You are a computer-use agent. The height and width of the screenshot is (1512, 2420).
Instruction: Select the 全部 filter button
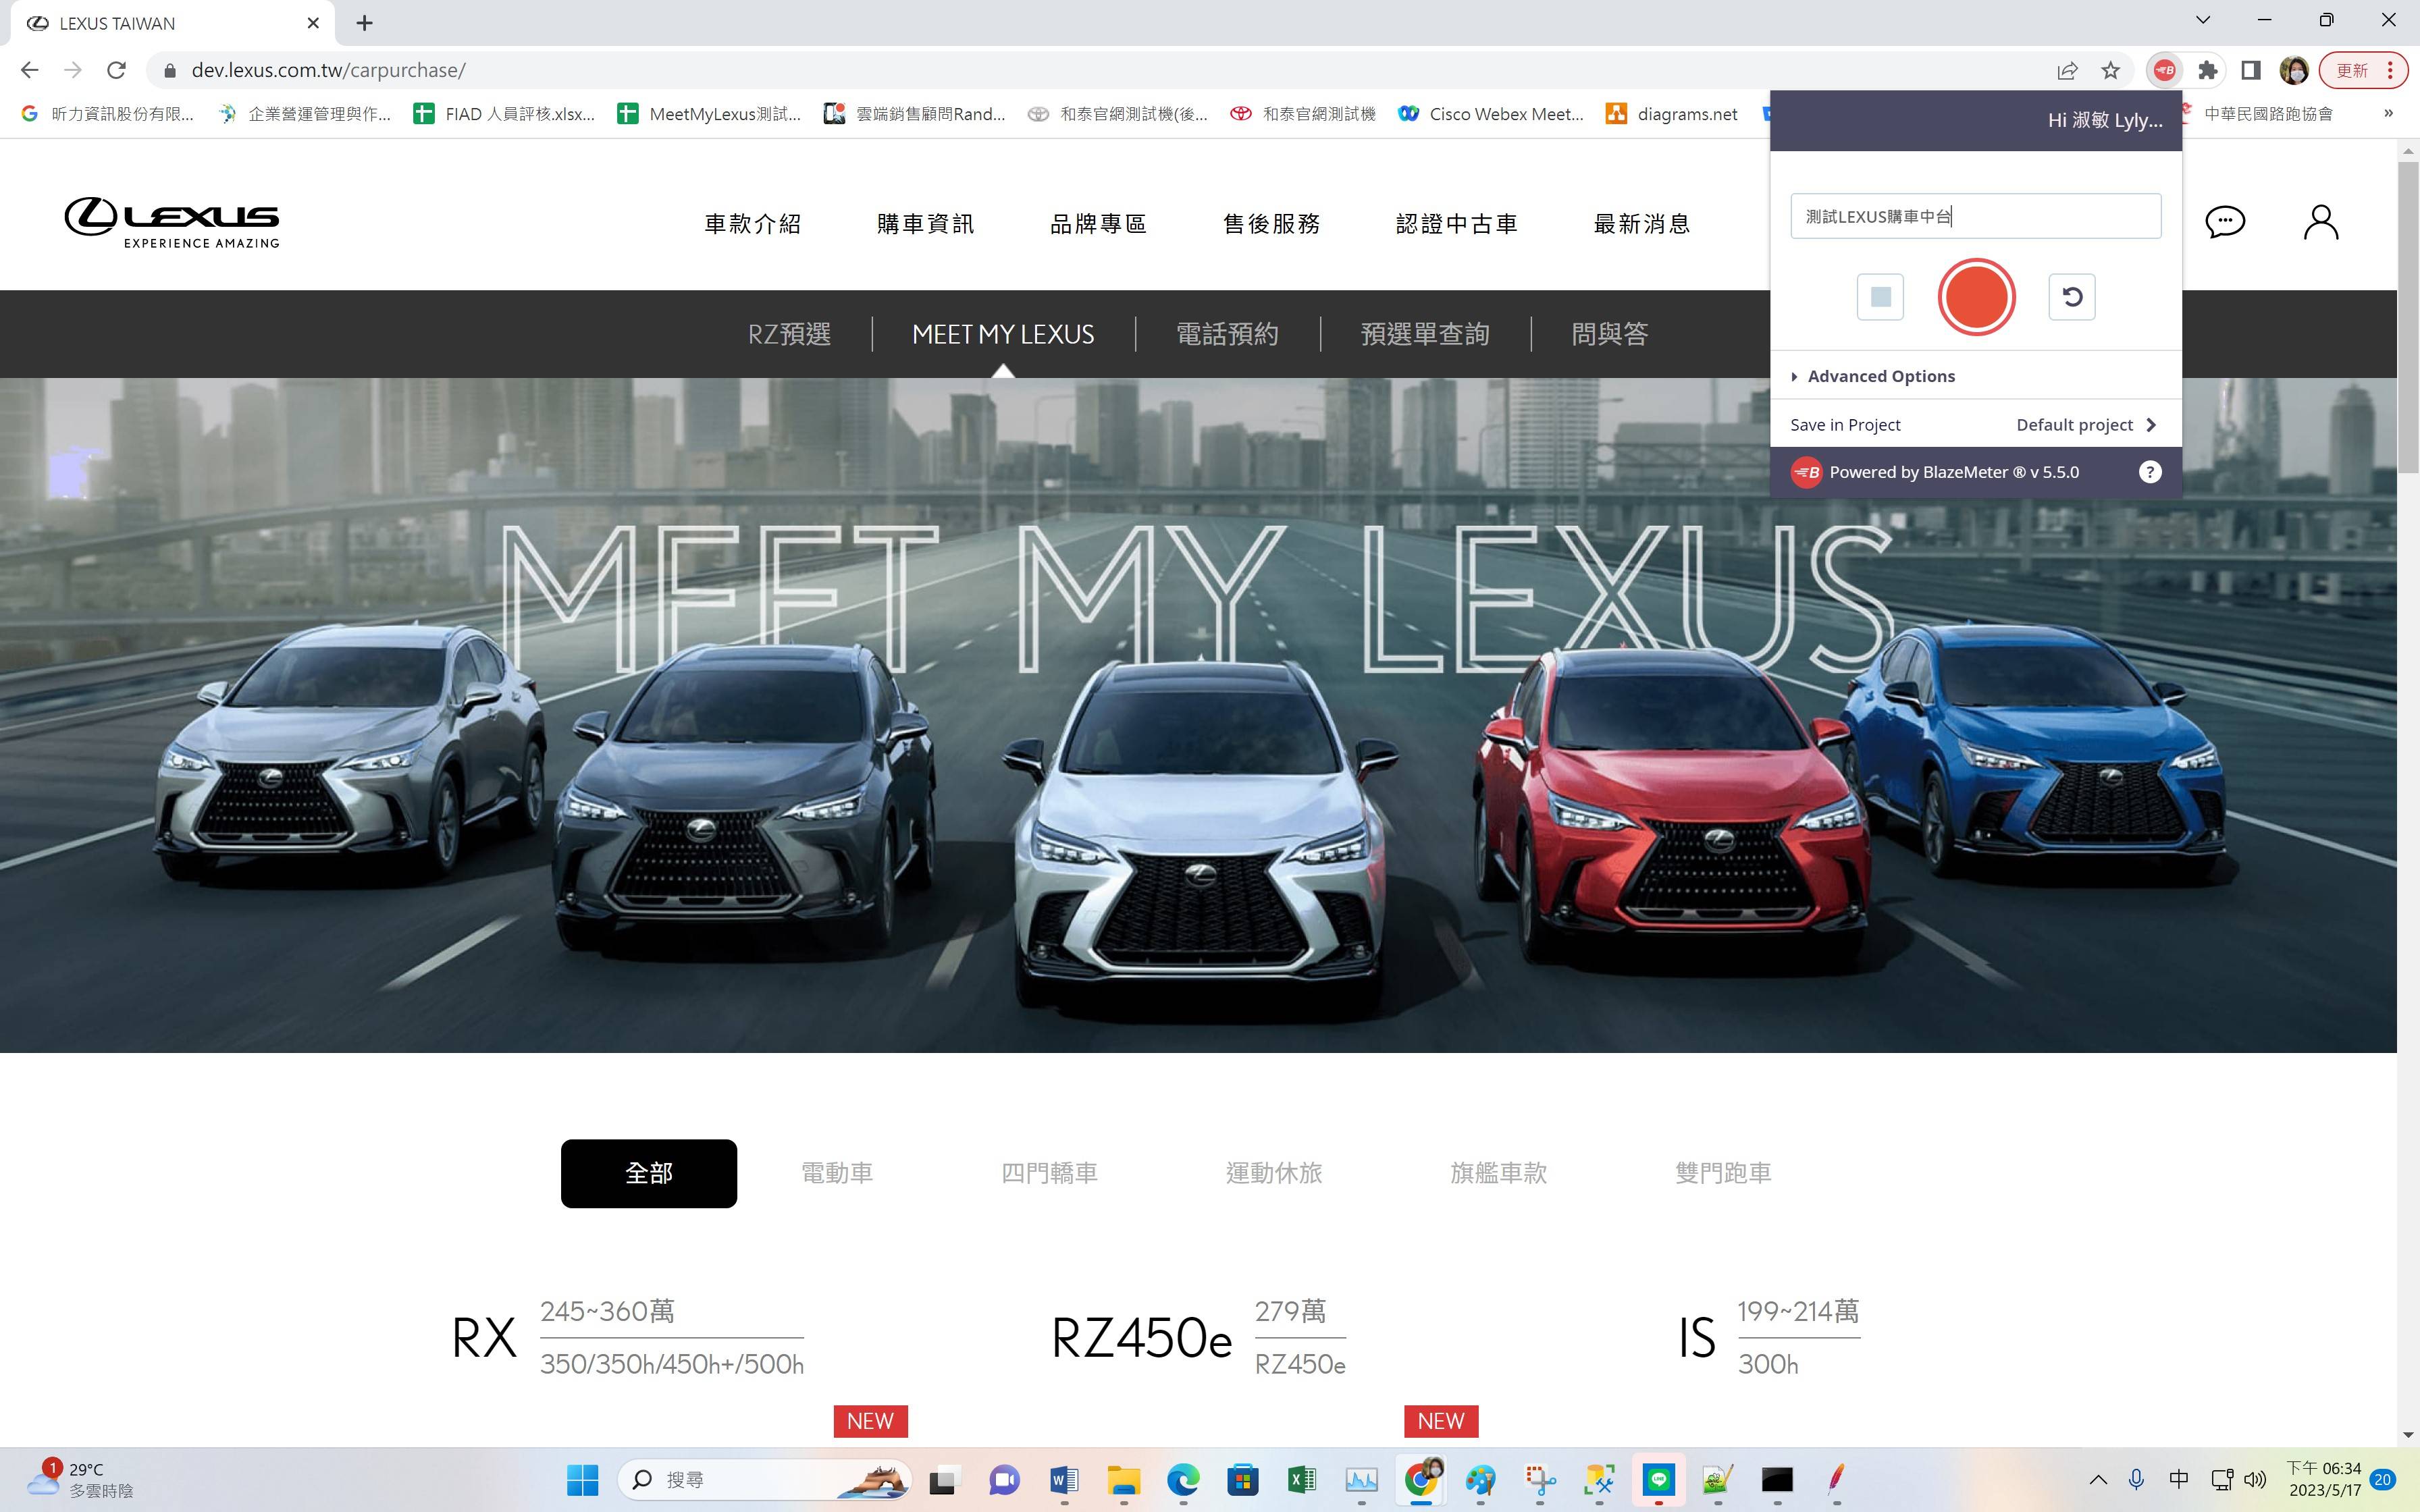(x=649, y=1173)
